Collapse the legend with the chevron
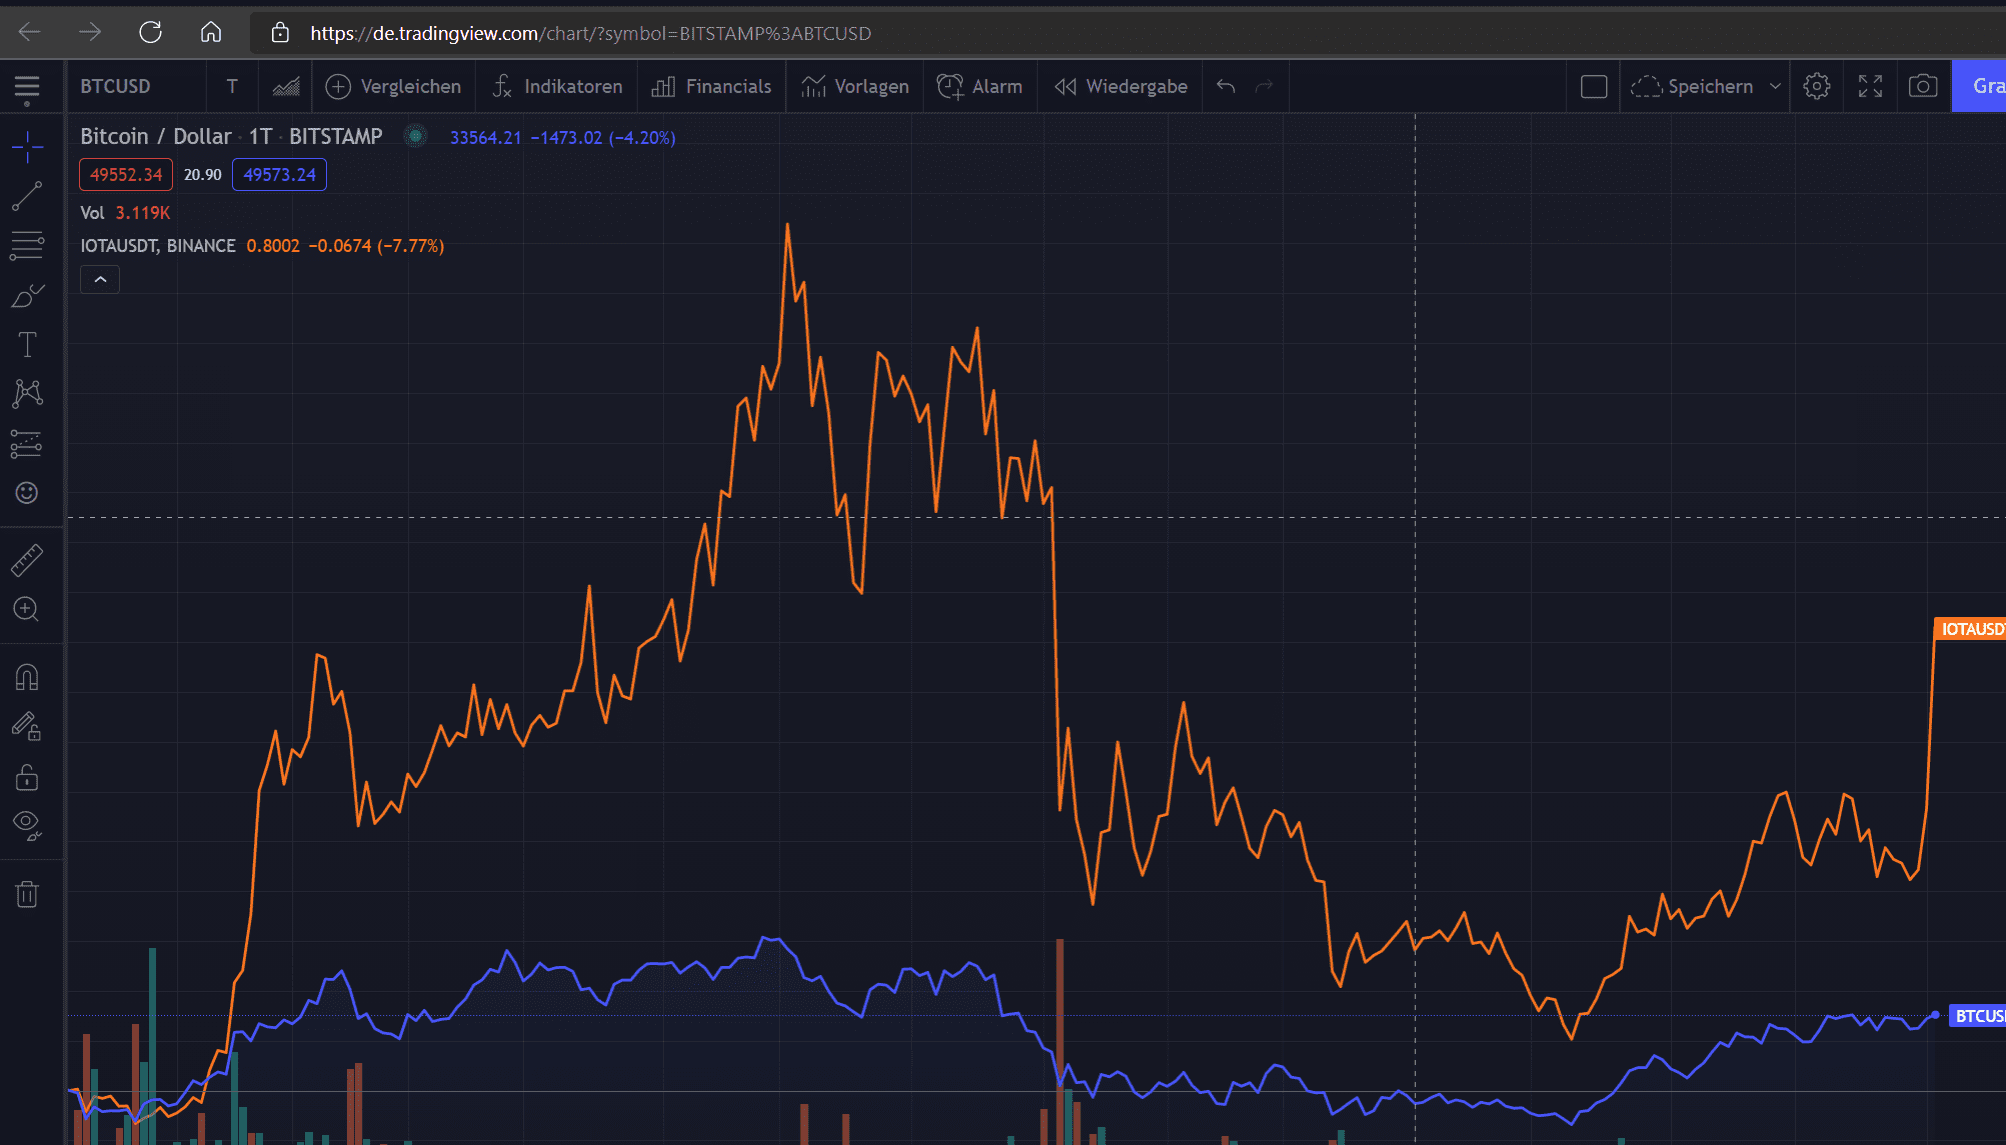Viewport: 2006px width, 1145px height. (x=100, y=280)
